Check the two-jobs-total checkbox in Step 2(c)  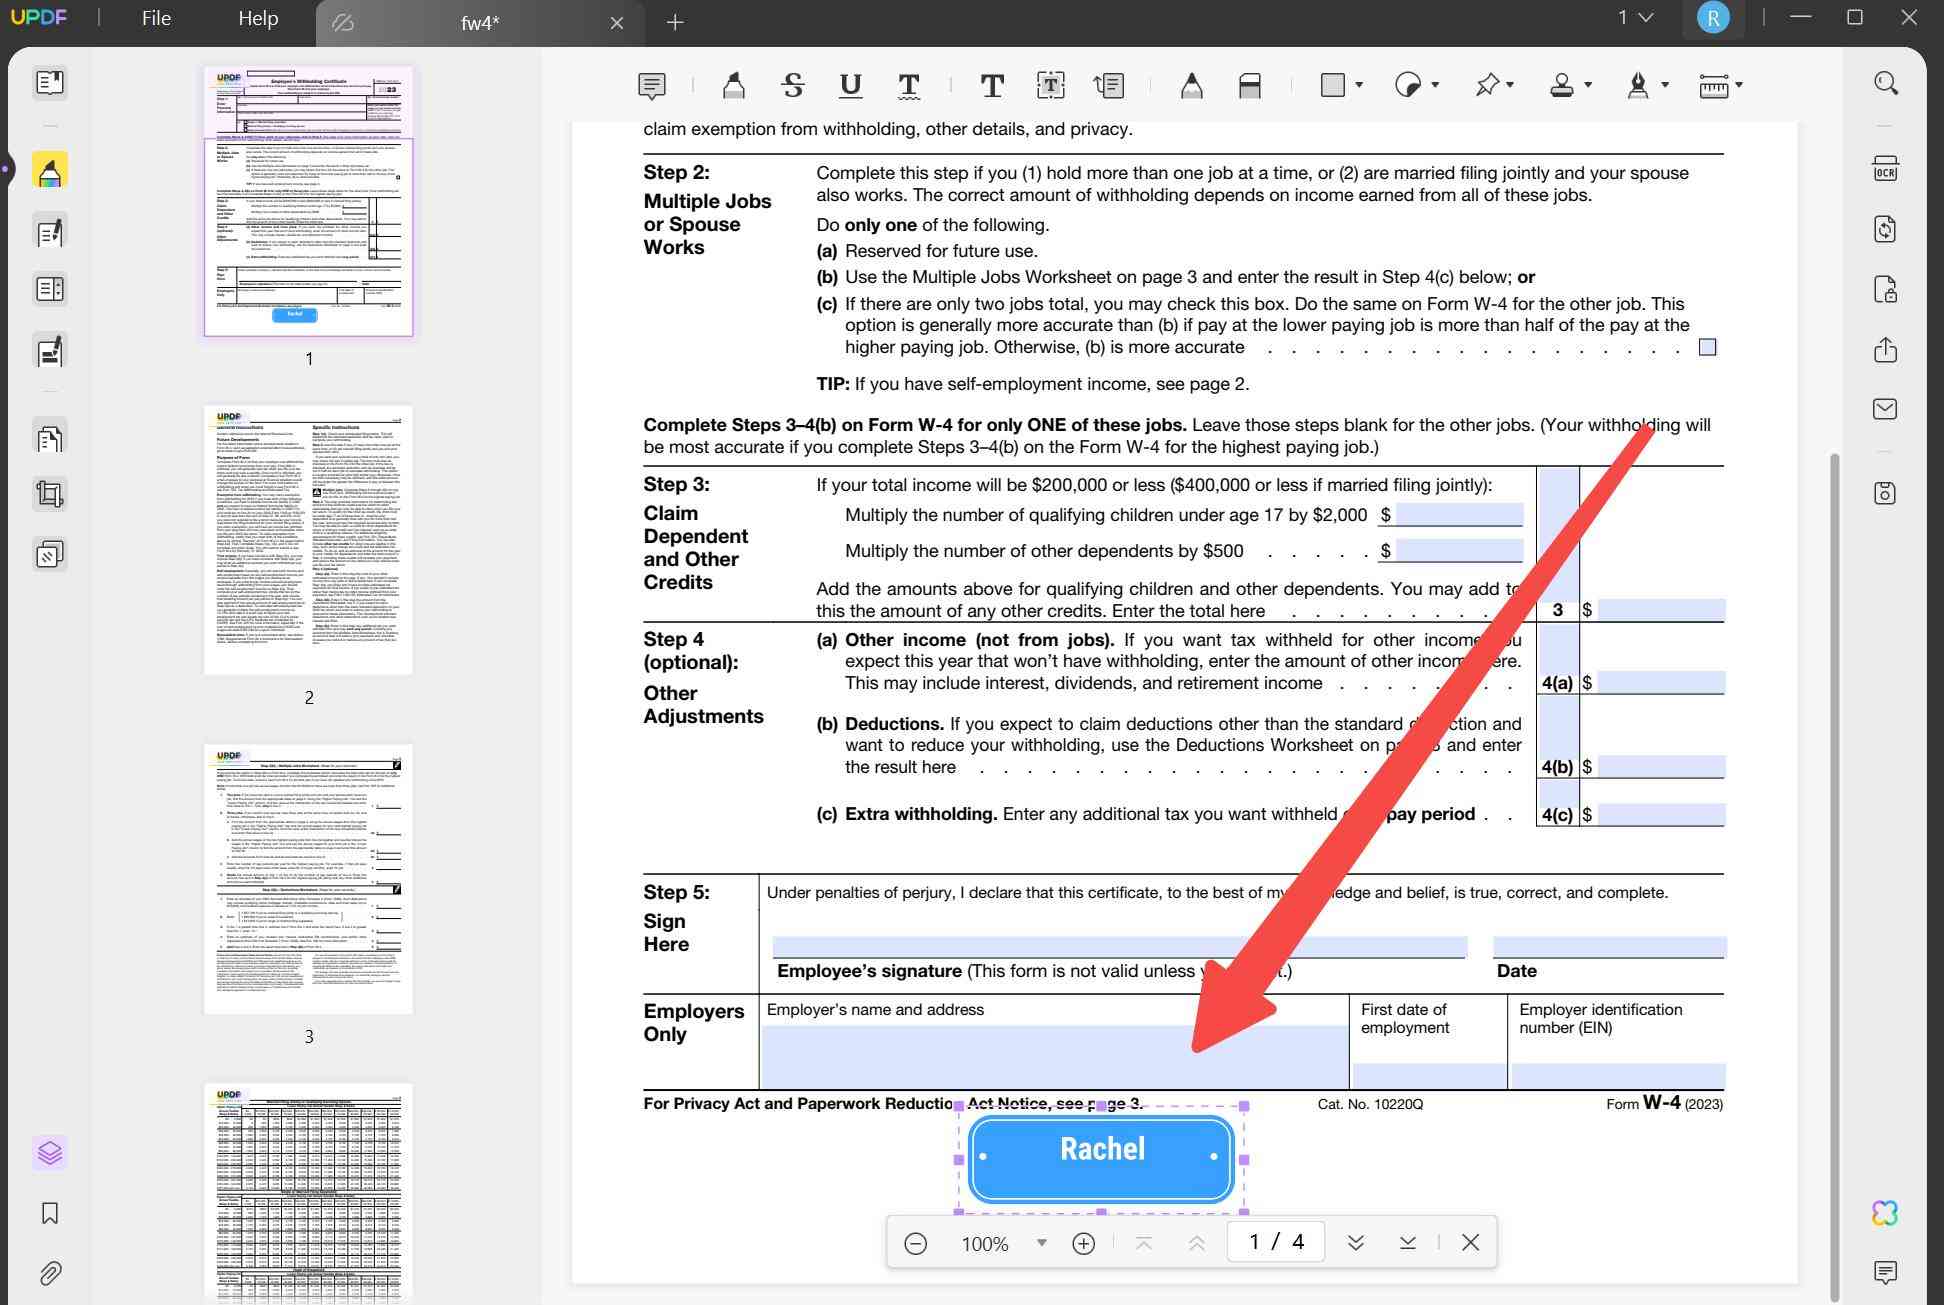click(1708, 347)
